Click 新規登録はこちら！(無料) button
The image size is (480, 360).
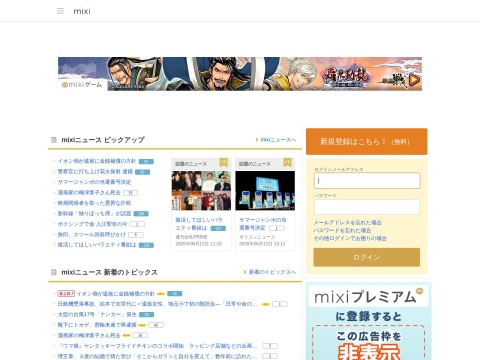pyautogui.click(x=367, y=142)
